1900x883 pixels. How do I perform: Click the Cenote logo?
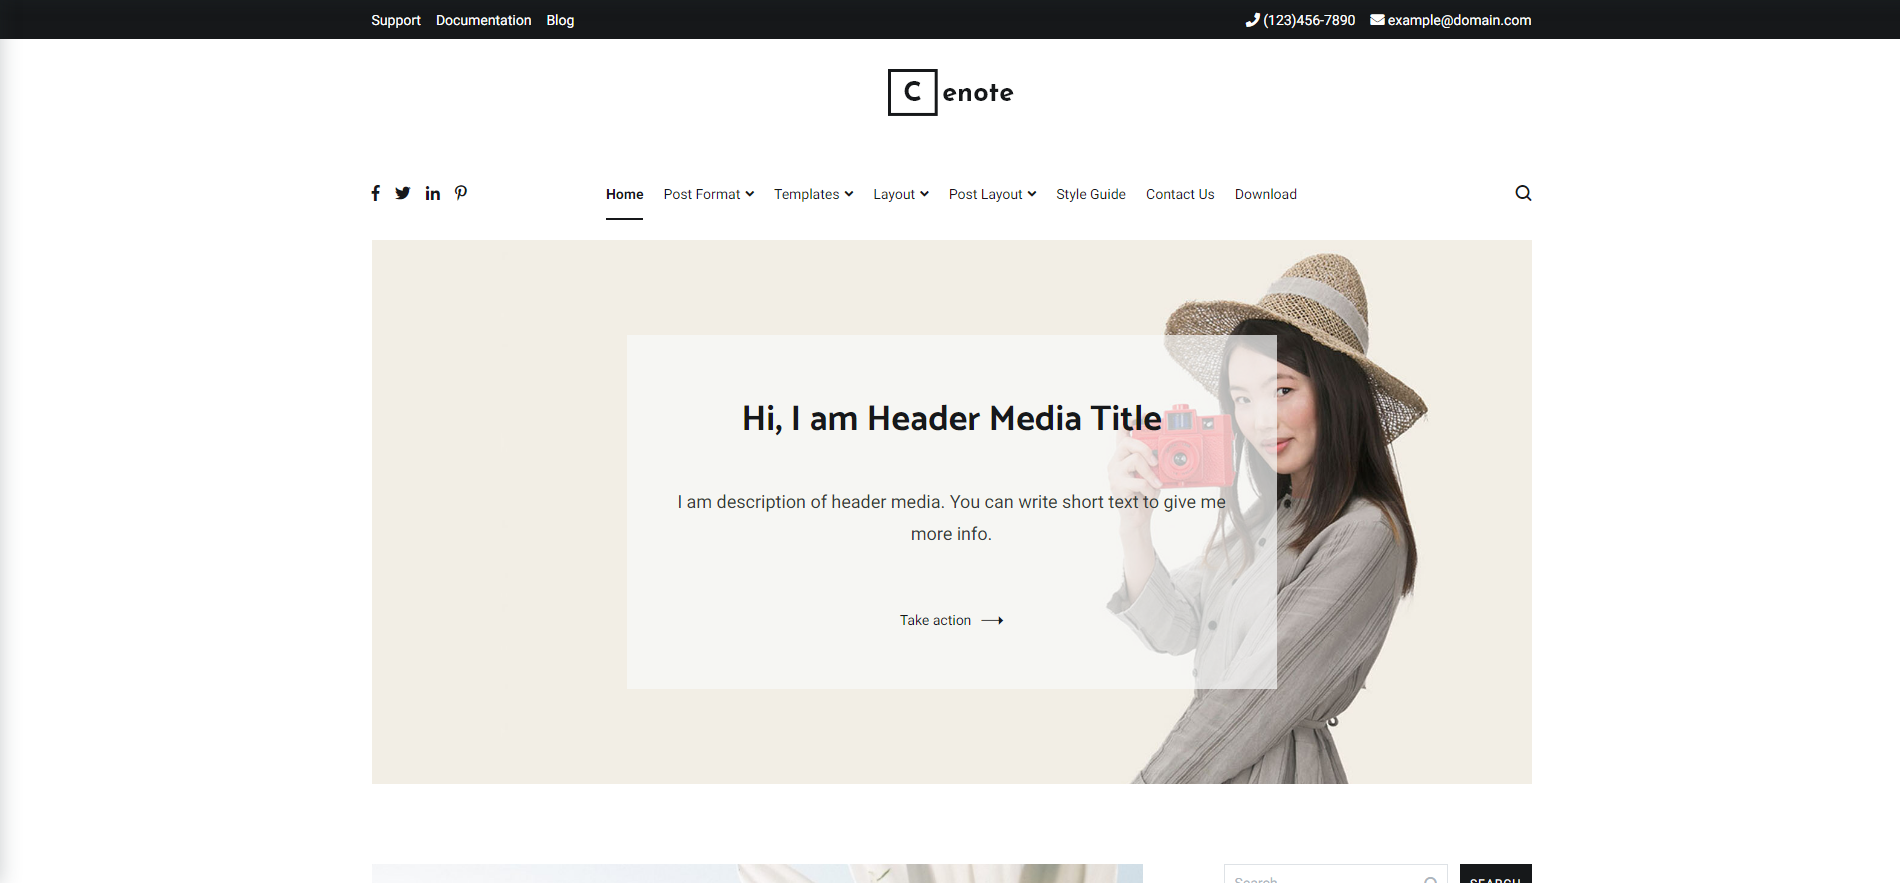click(951, 92)
